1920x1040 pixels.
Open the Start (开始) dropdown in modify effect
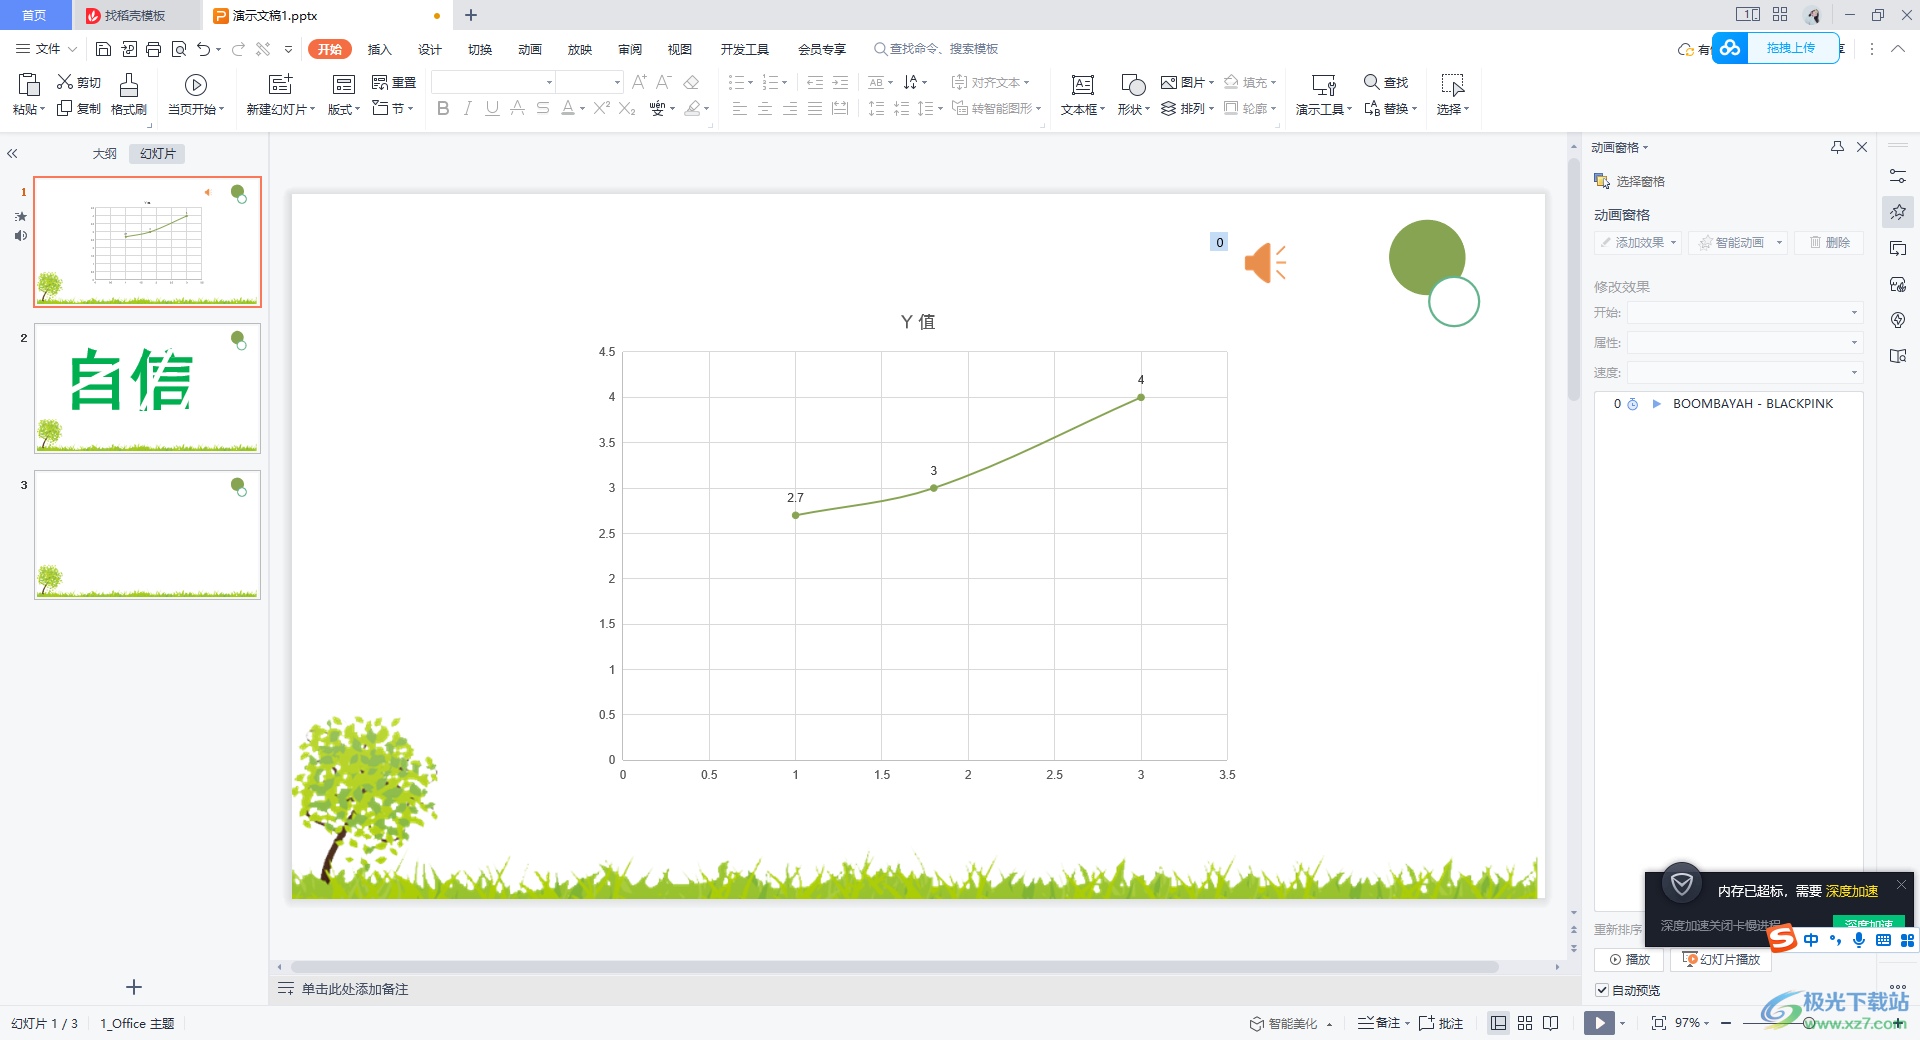[x=1745, y=313]
